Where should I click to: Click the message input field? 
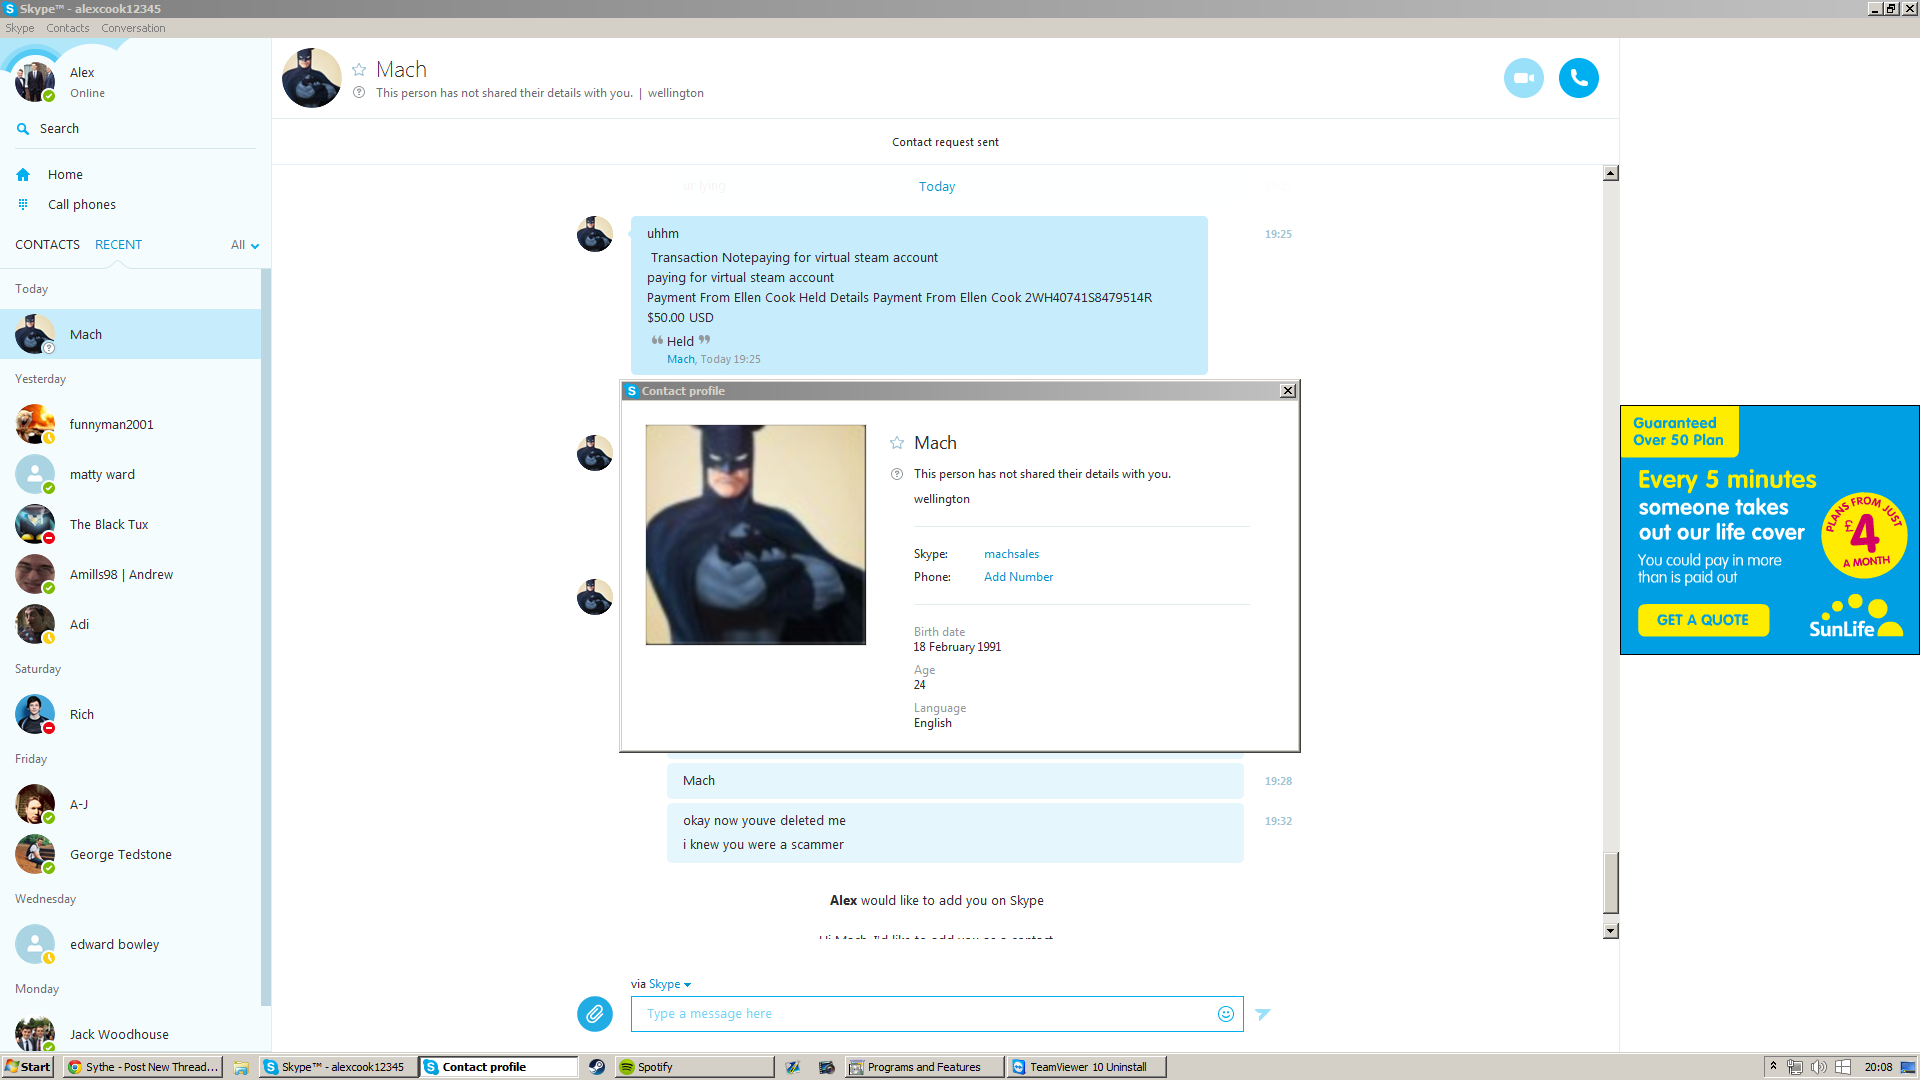(920, 1014)
